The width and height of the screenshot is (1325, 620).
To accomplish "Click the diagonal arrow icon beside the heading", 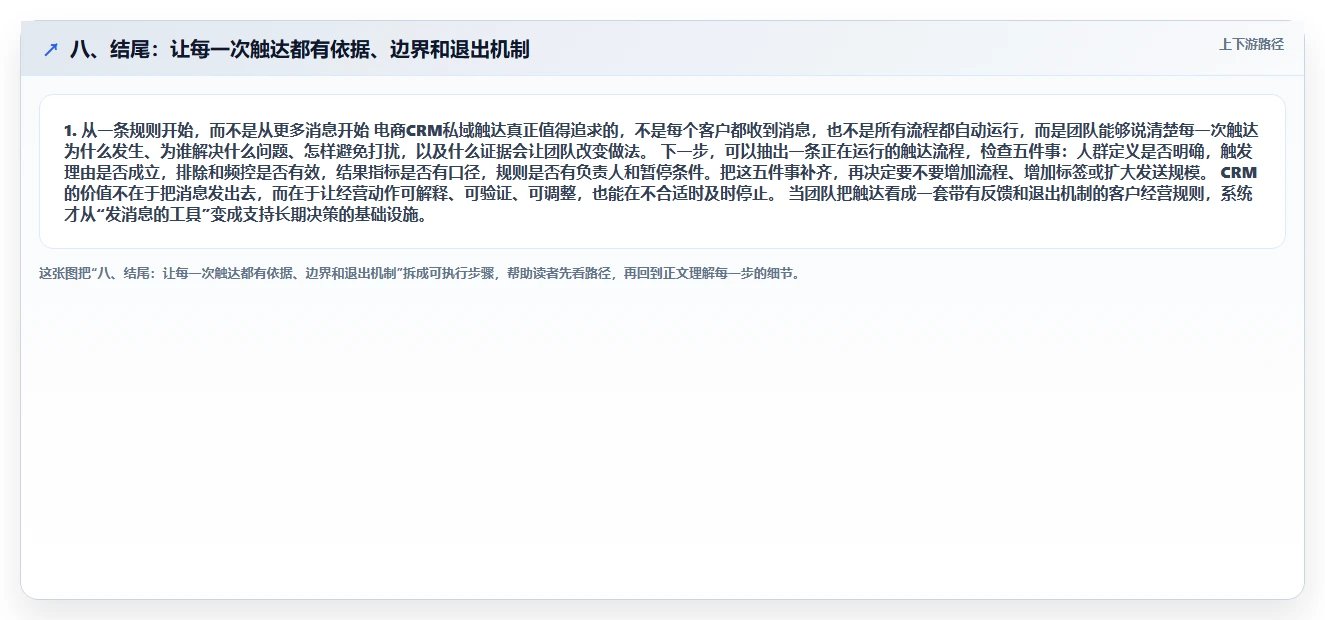I will 51,49.
